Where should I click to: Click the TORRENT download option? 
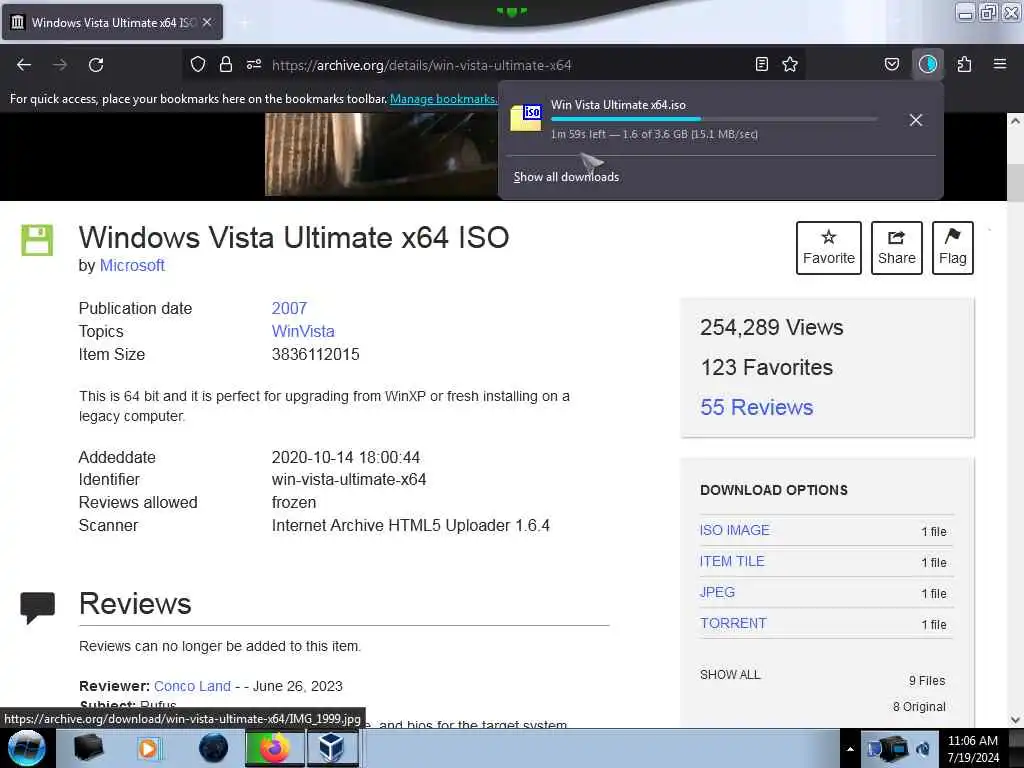[733, 623]
